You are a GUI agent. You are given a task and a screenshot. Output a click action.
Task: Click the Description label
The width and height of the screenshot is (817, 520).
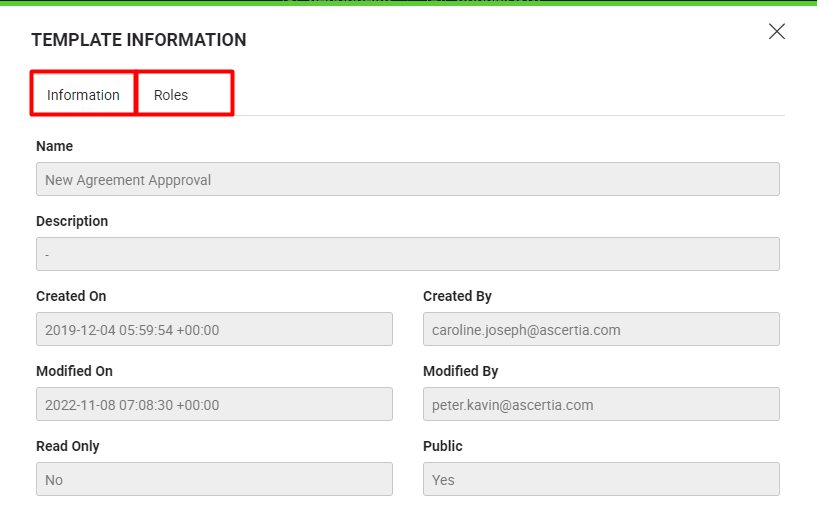[x=72, y=221]
